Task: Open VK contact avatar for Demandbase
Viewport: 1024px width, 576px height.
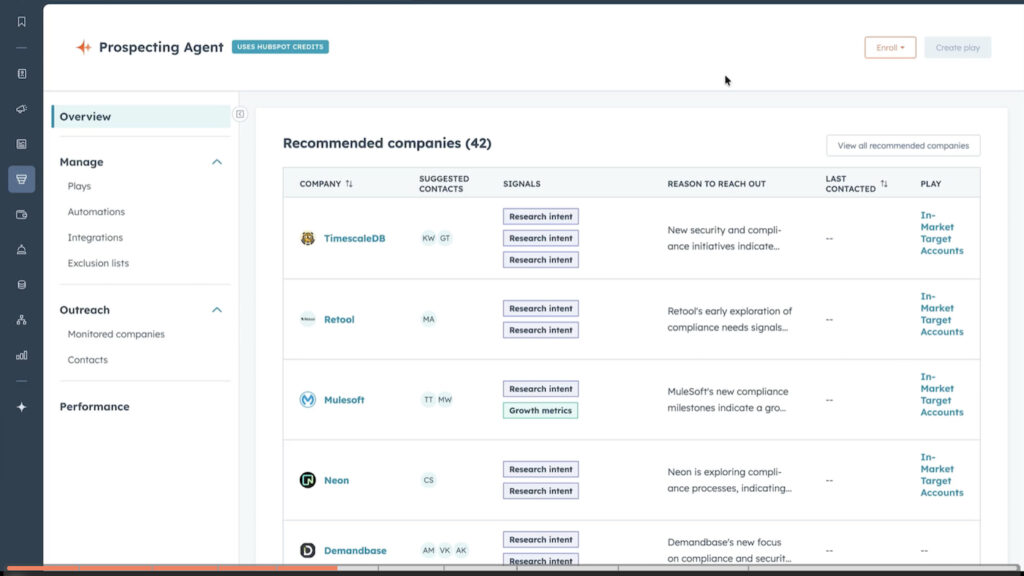Action: (x=445, y=551)
